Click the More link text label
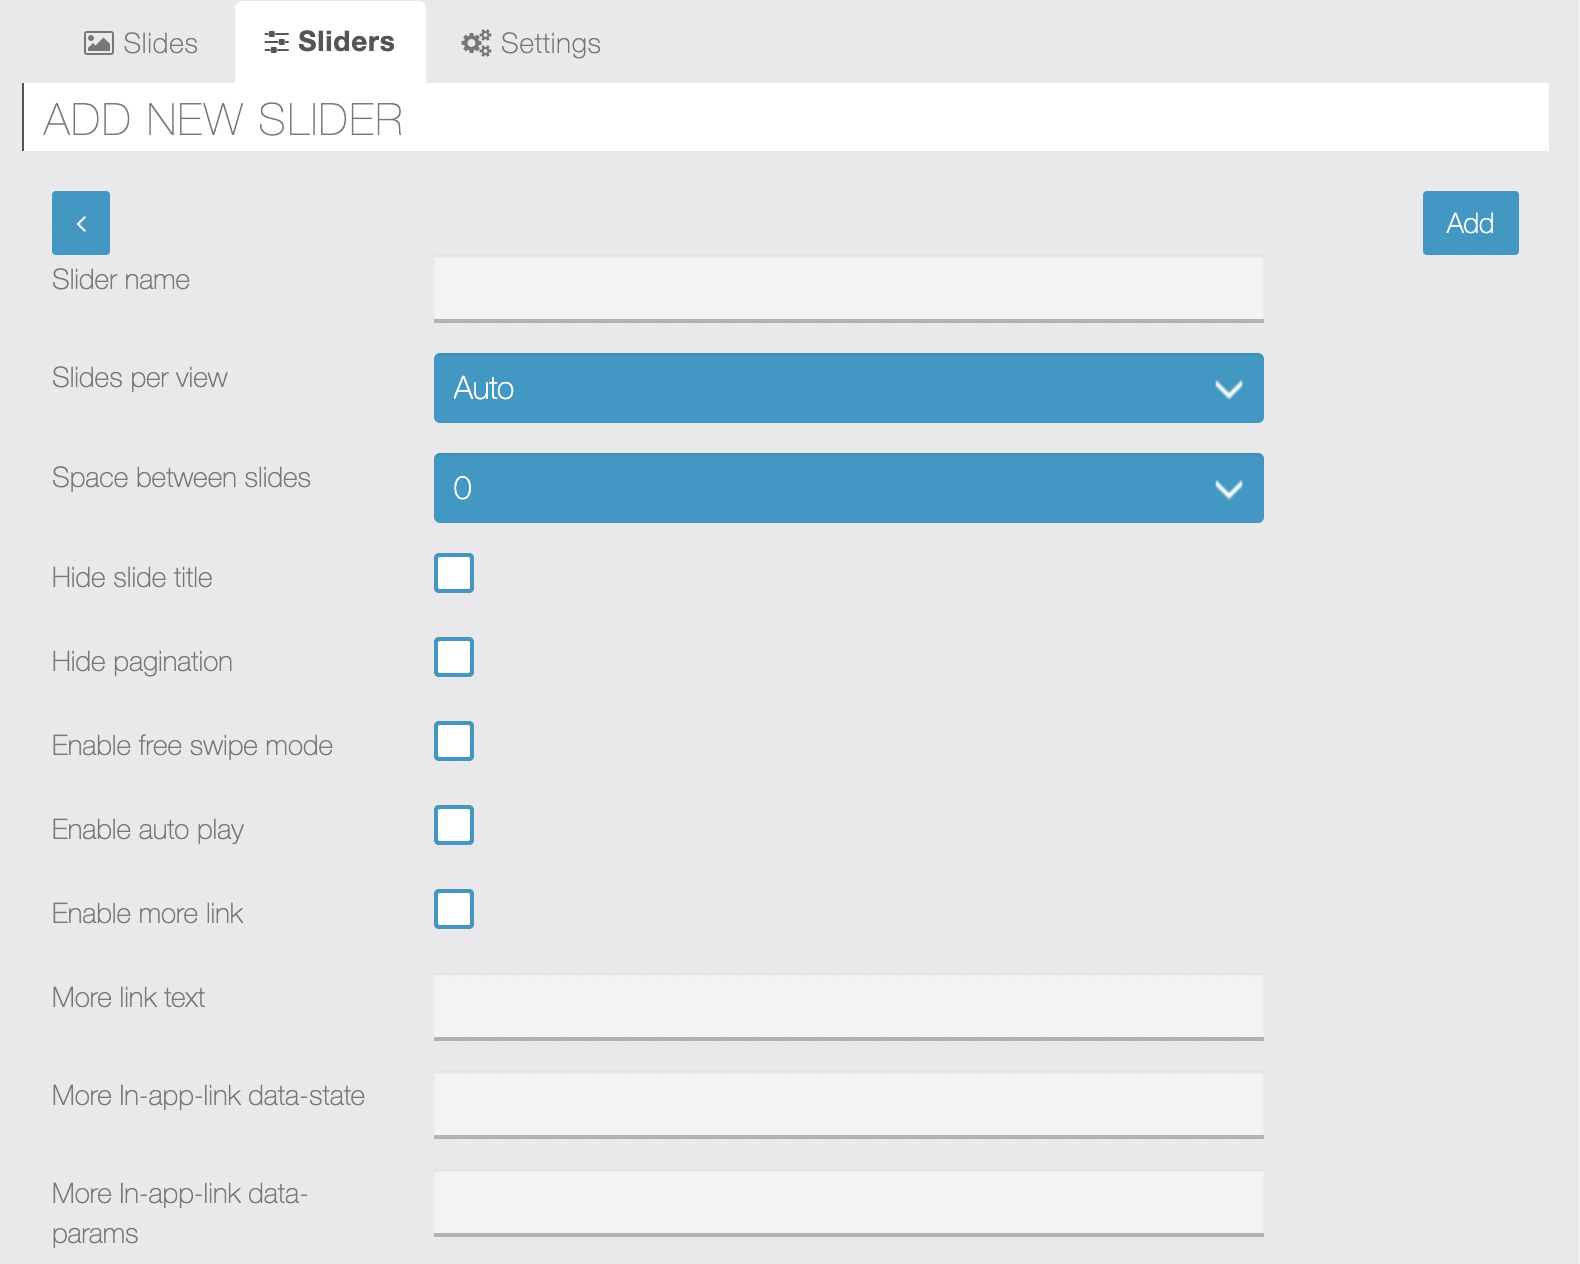 coord(128,997)
